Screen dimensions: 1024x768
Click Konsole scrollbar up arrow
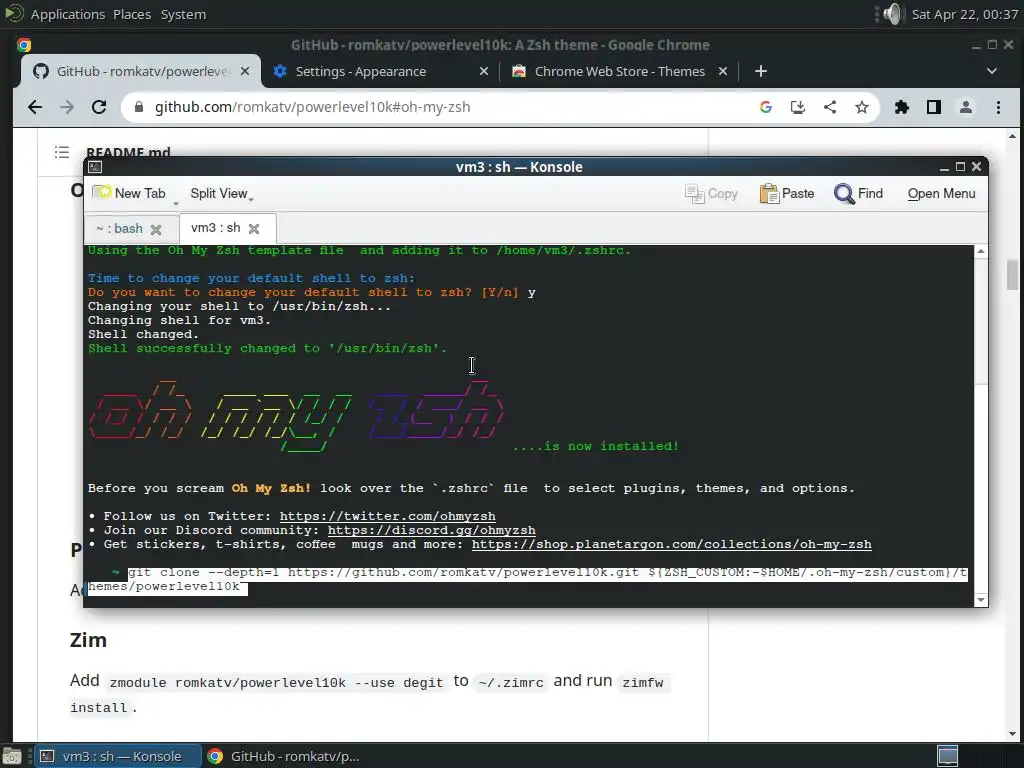pyautogui.click(x=981, y=251)
